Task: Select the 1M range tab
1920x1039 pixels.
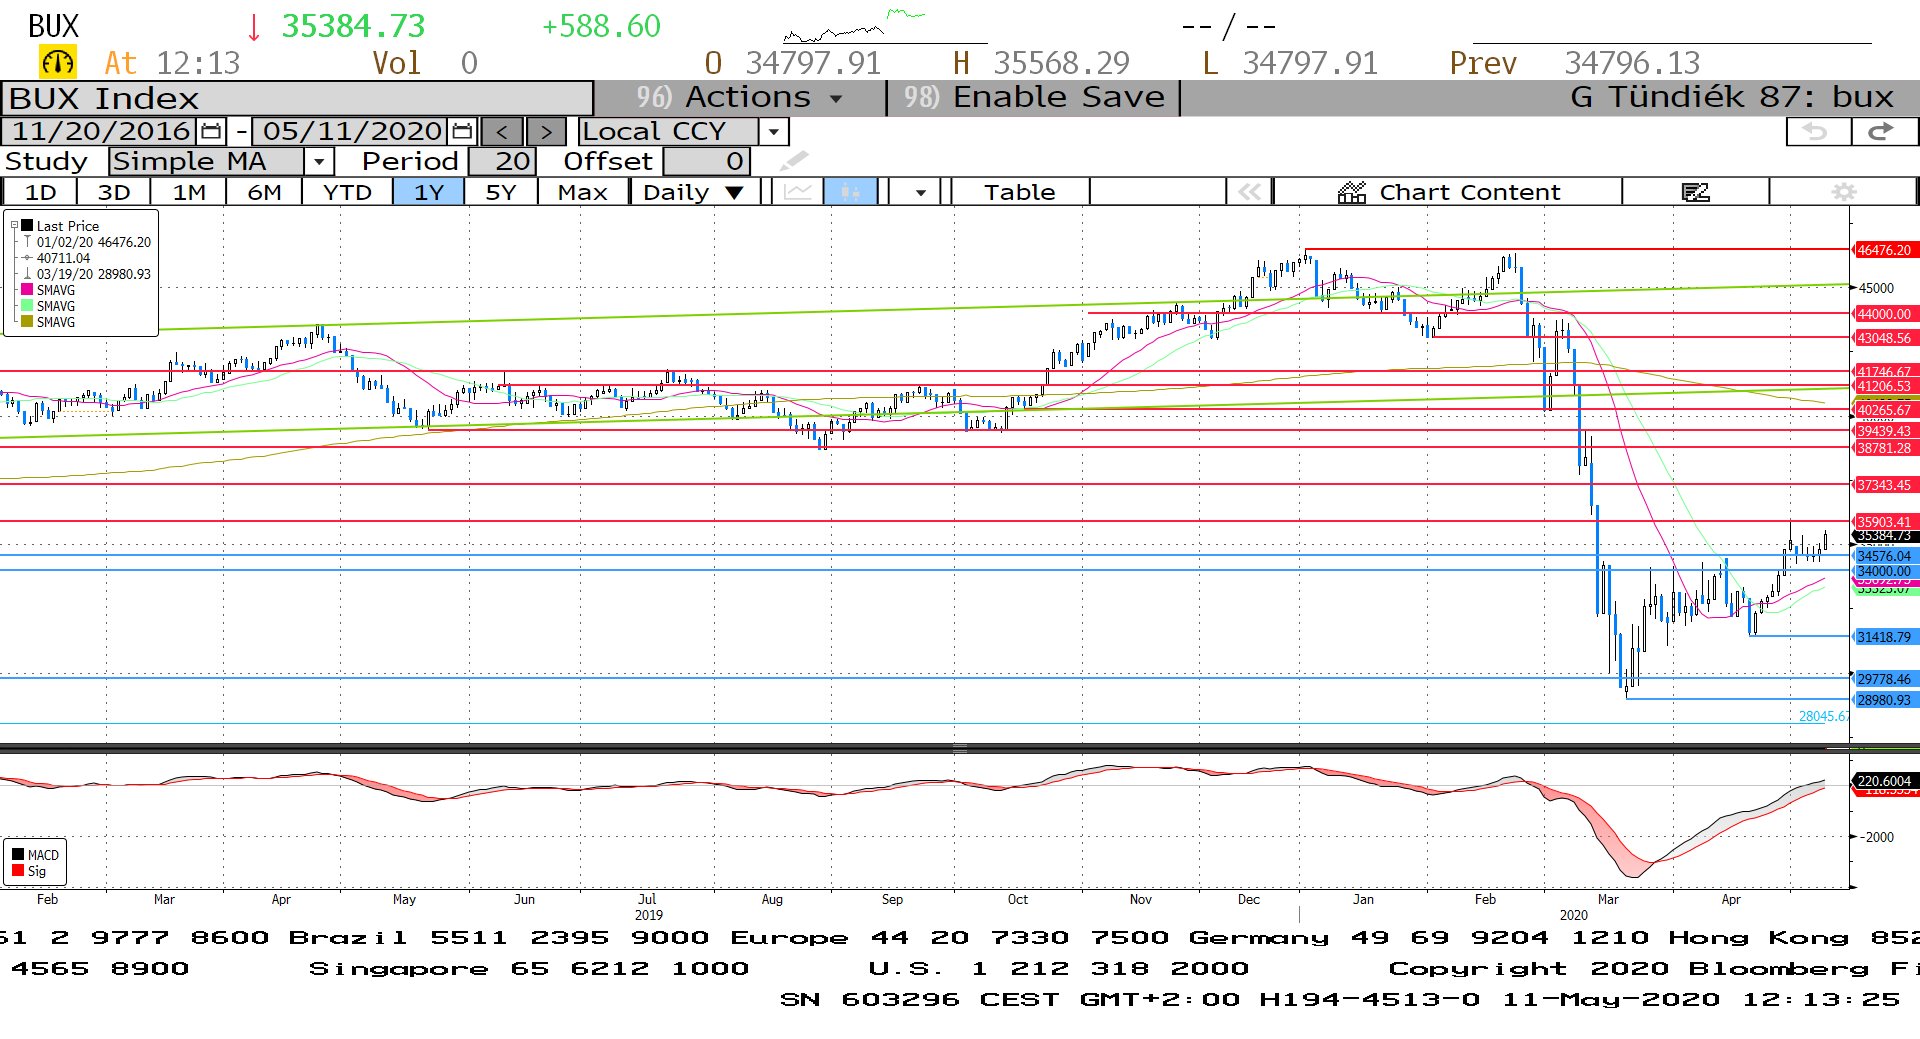Action: (x=189, y=192)
